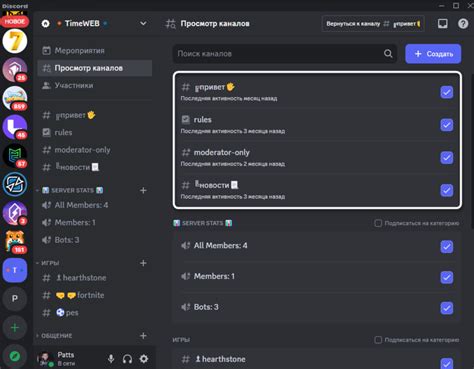The height and width of the screenshot is (369, 474).
Task: Open the server with badge 25
Action: pos(15,70)
